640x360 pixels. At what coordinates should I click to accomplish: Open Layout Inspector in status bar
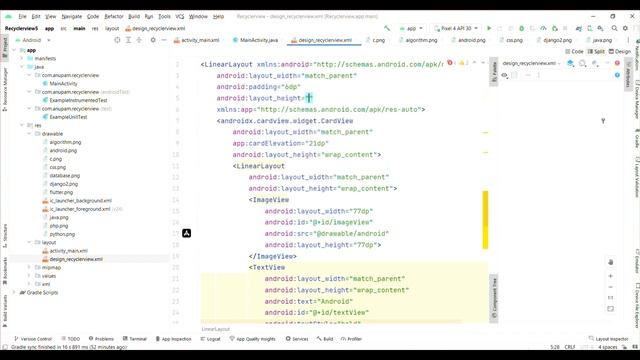pos(608,339)
